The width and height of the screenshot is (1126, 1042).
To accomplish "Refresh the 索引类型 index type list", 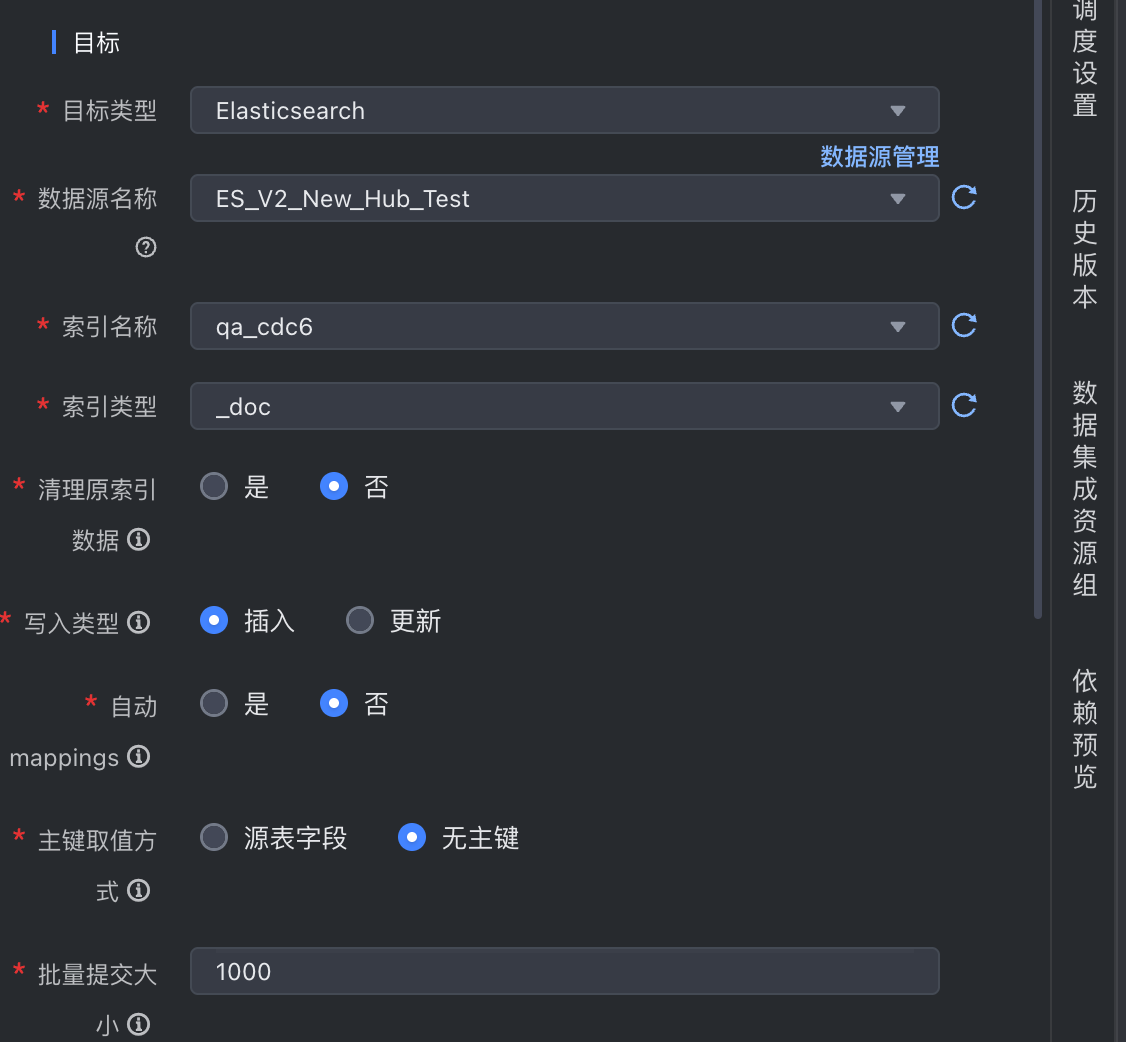I will click(x=964, y=406).
